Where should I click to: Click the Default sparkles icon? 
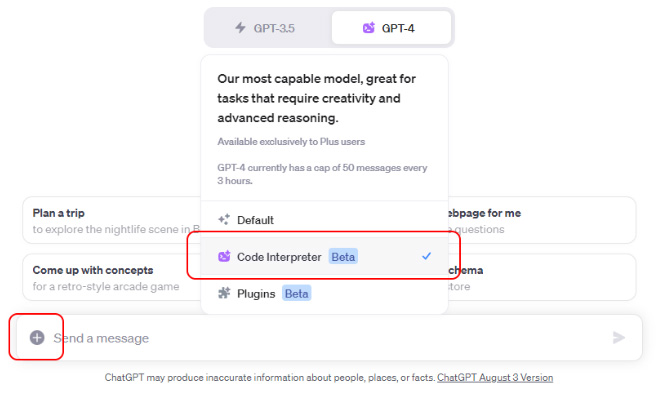(224, 220)
